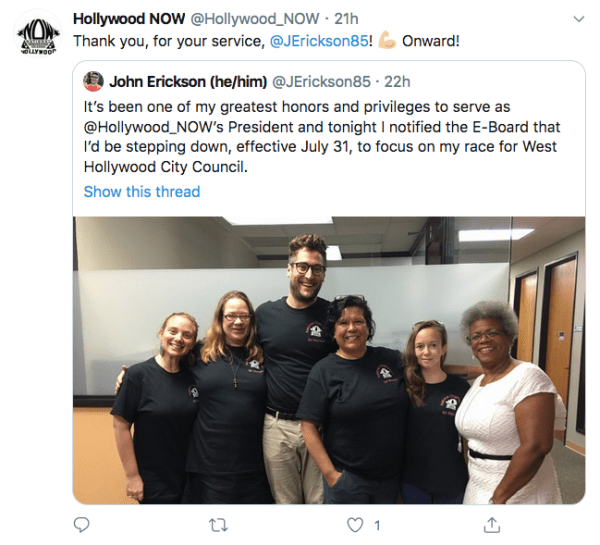Click the flexed bicep emoji

tap(387, 41)
